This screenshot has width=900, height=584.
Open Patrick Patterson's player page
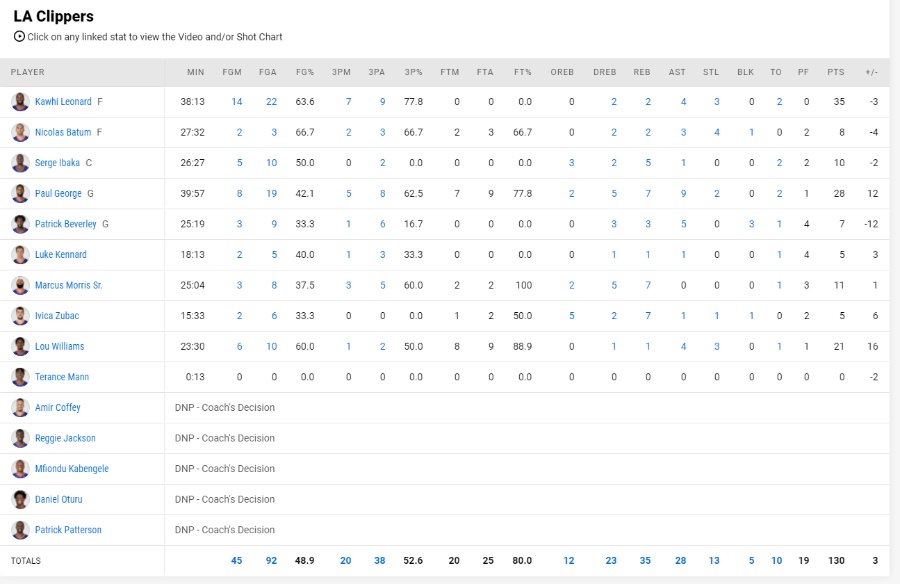pos(68,529)
